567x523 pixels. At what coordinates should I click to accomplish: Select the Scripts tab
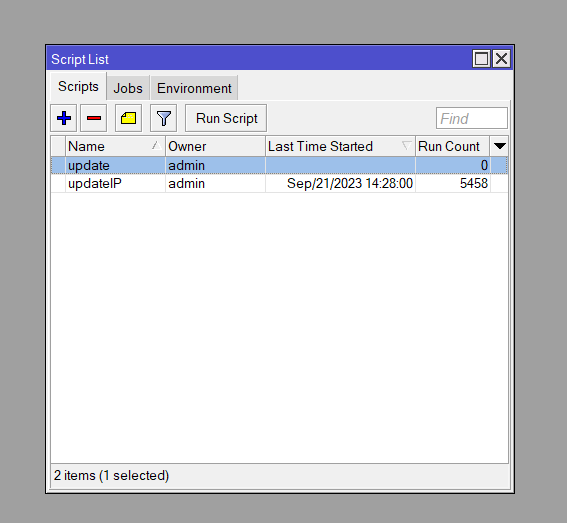coord(78,86)
